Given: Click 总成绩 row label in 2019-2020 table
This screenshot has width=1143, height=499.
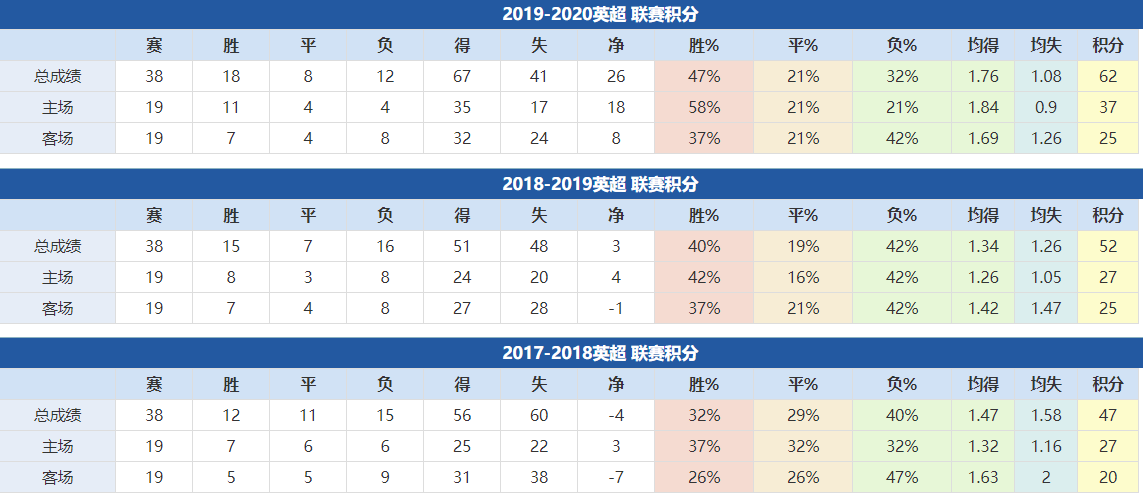Looking at the screenshot, I should click(58, 77).
